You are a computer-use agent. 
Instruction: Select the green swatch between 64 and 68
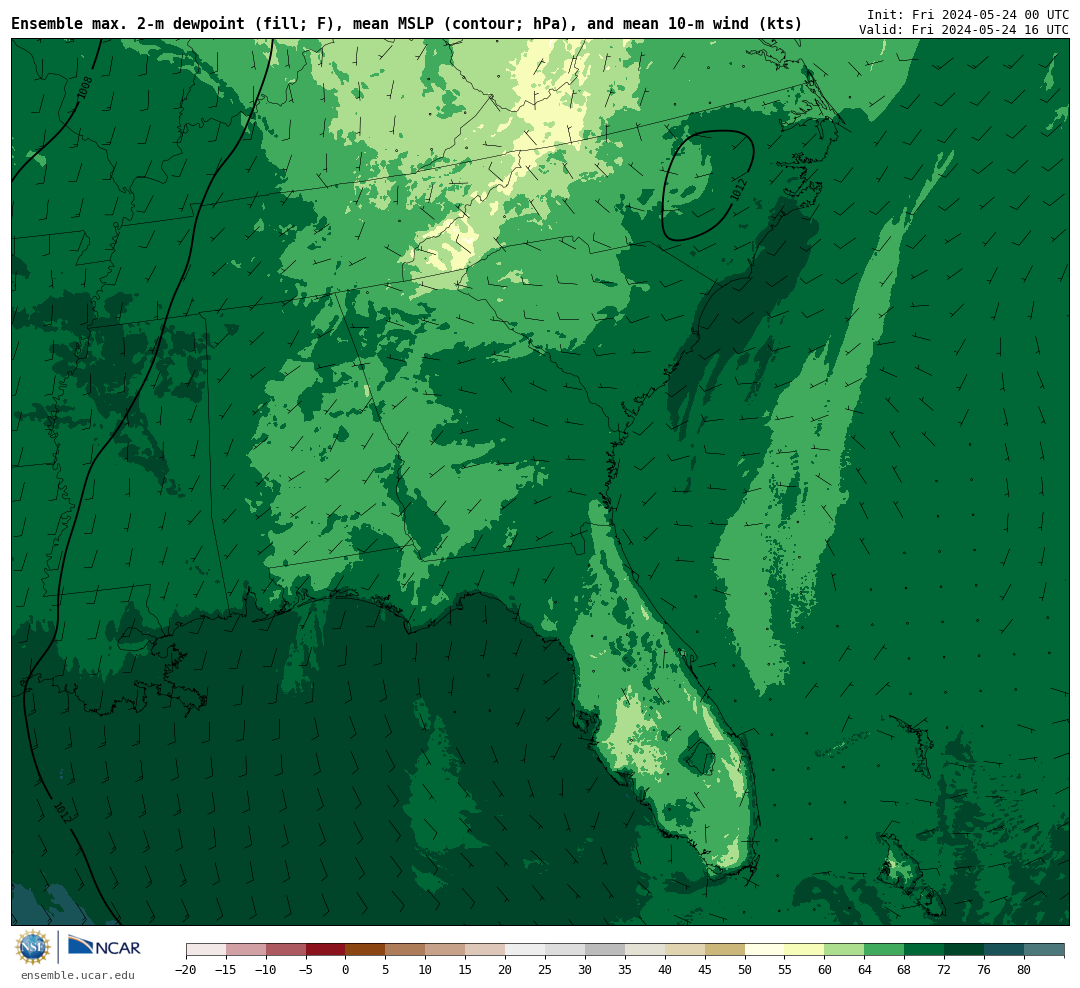click(x=885, y=950)
